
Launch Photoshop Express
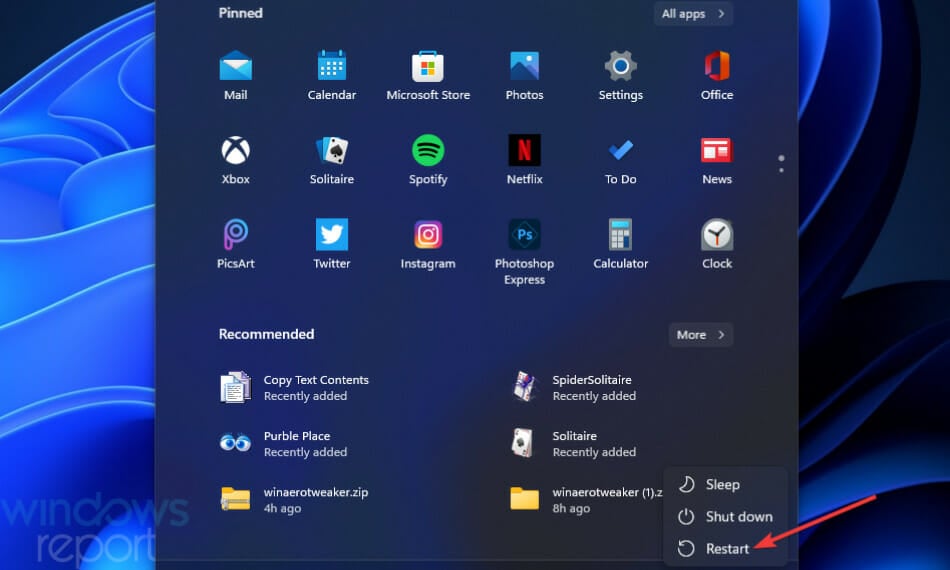(524, 251)
